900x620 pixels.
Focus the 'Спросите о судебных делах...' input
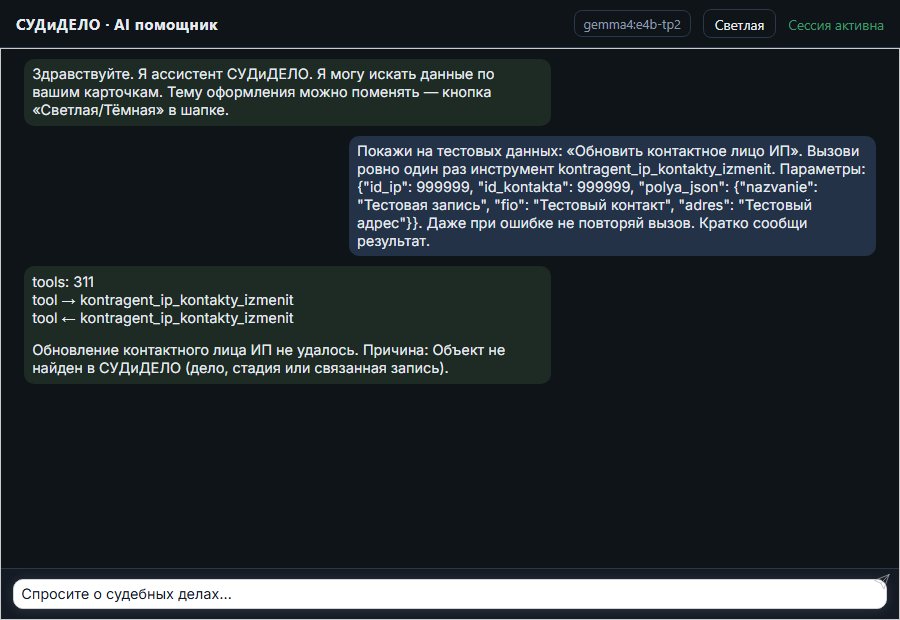pyautogui.click(x=449, y=594)
